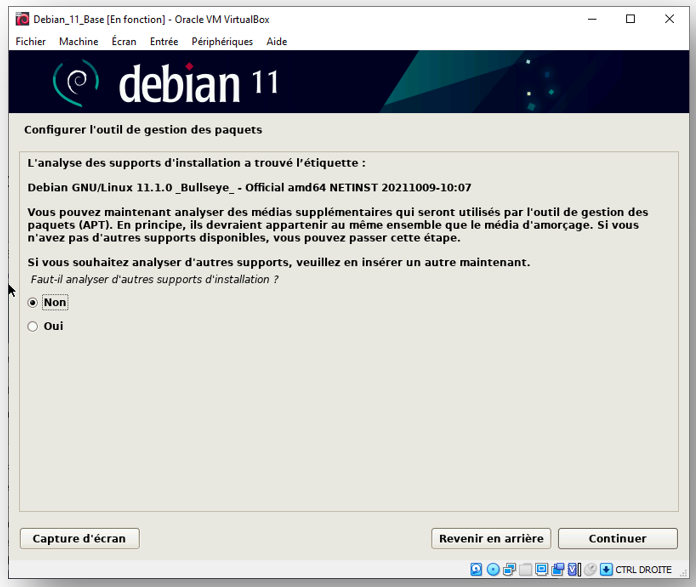Open the Entrée menu
Viewport: 696px width, 587px height.
[164, 41]
